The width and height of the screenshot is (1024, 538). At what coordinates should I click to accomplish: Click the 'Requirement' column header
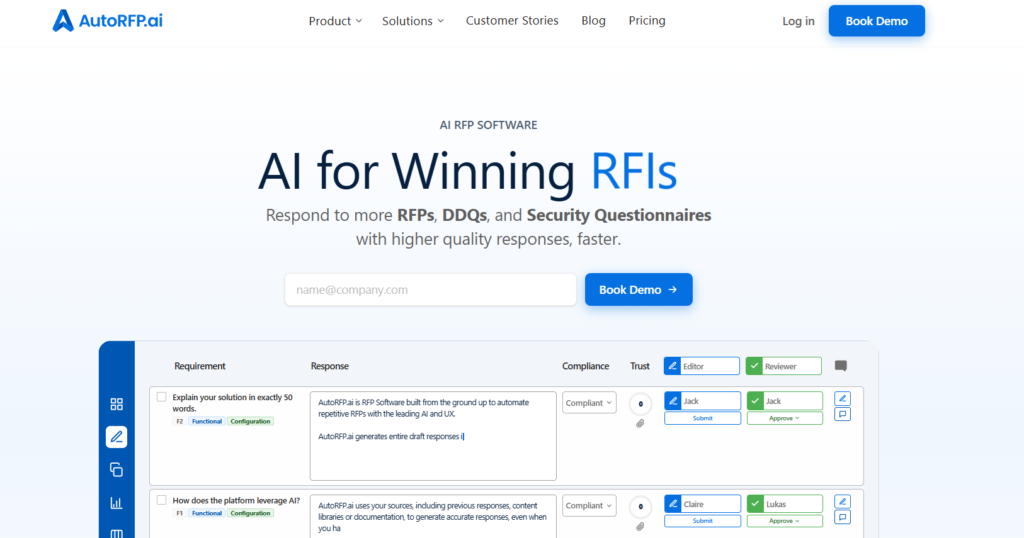coord(200,366)
